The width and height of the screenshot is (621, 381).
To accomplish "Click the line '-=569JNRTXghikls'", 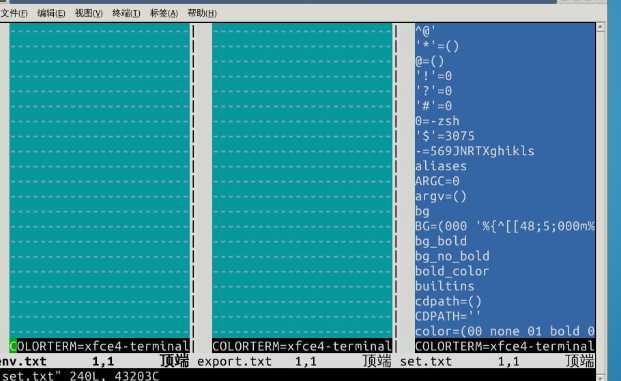I will click(x=475, y=151).
